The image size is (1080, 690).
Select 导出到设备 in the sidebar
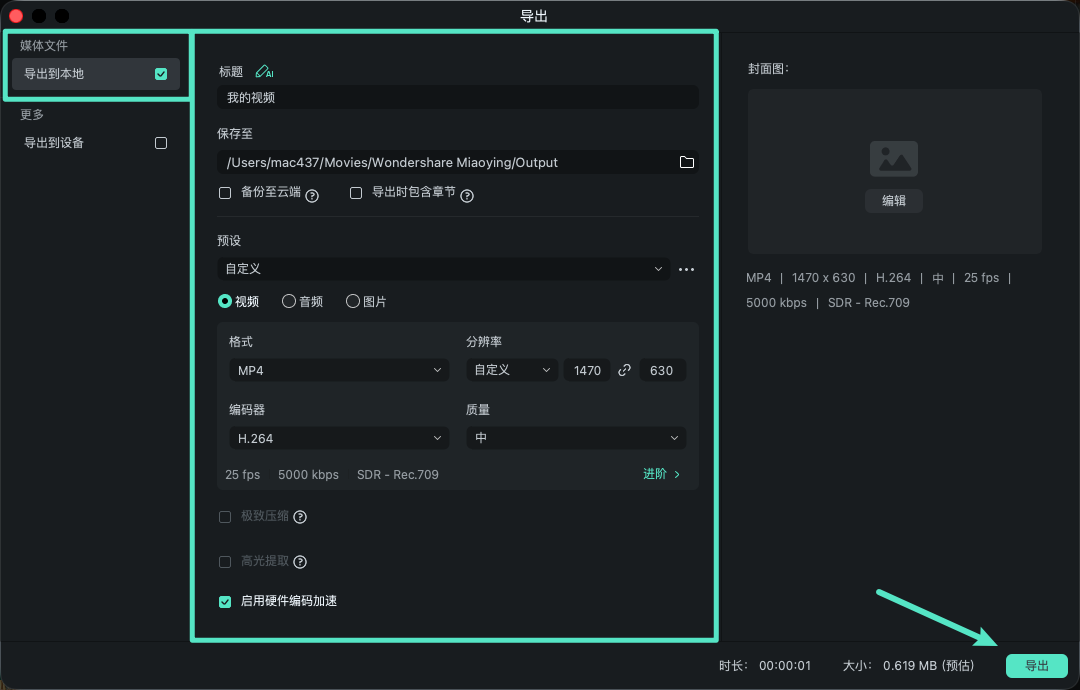pyautogui.click(x=96, y=143)
